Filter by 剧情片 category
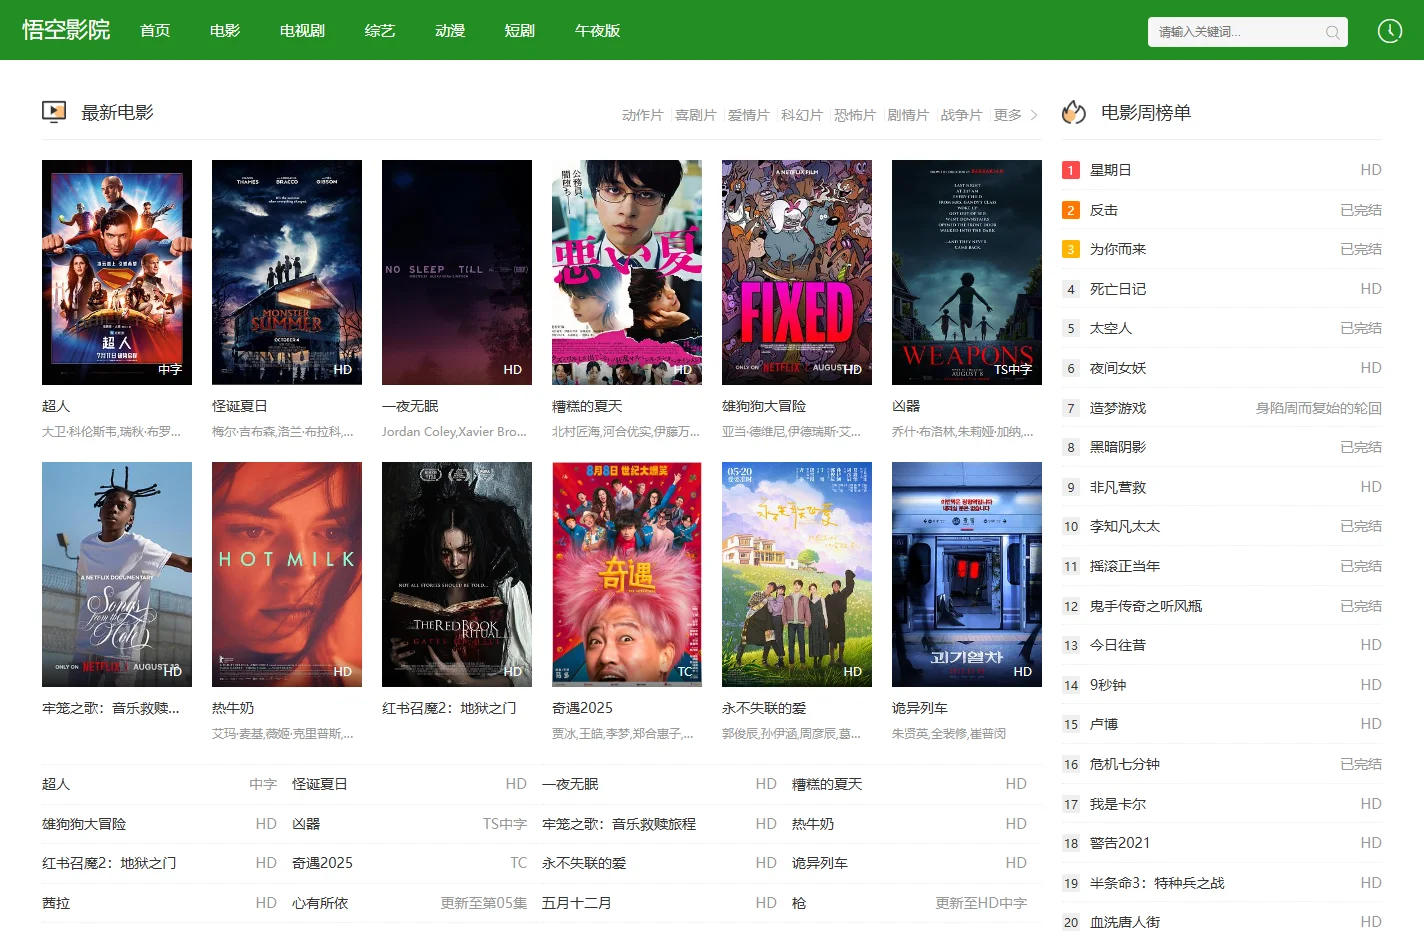Screen dimensions: 1424x933 908,115
